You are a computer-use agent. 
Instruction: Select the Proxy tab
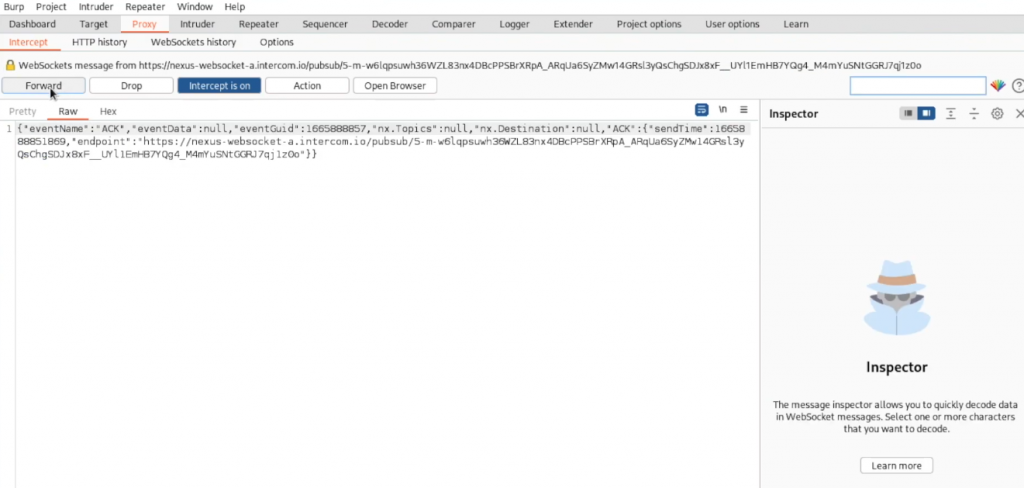(x=144, y=24)
